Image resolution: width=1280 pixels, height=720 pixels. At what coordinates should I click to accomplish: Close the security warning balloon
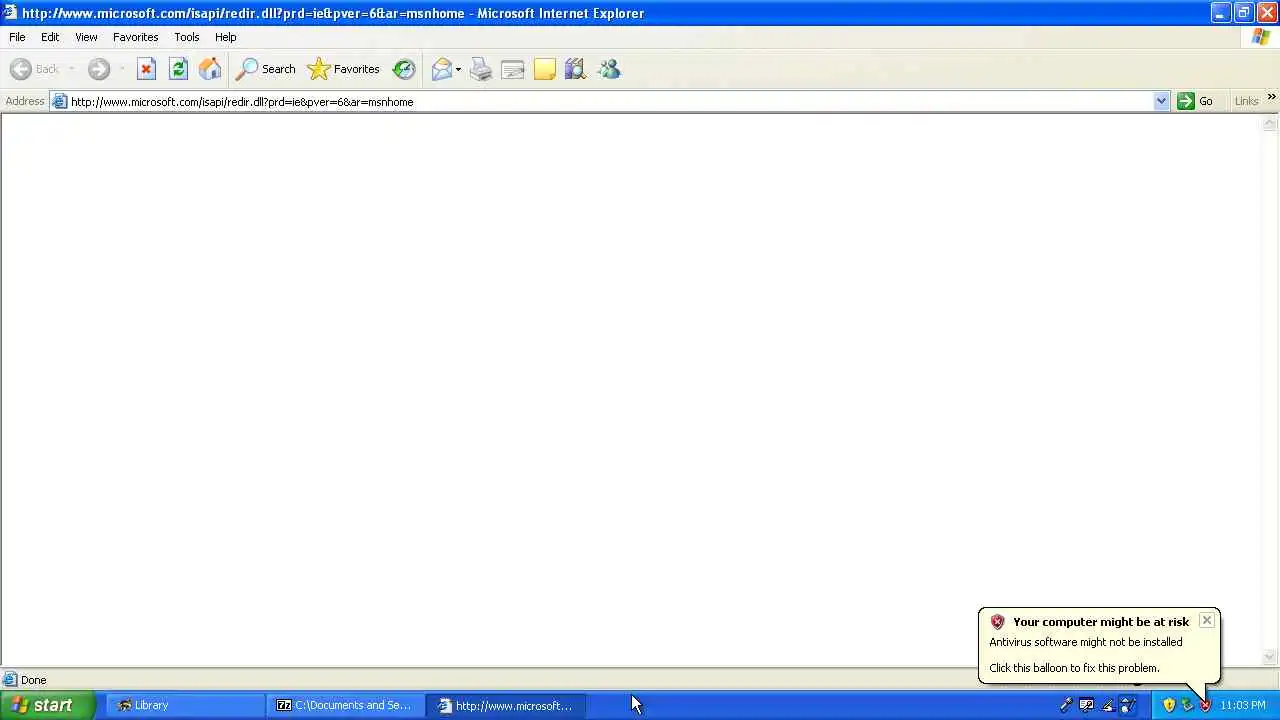click(1207, 621)
